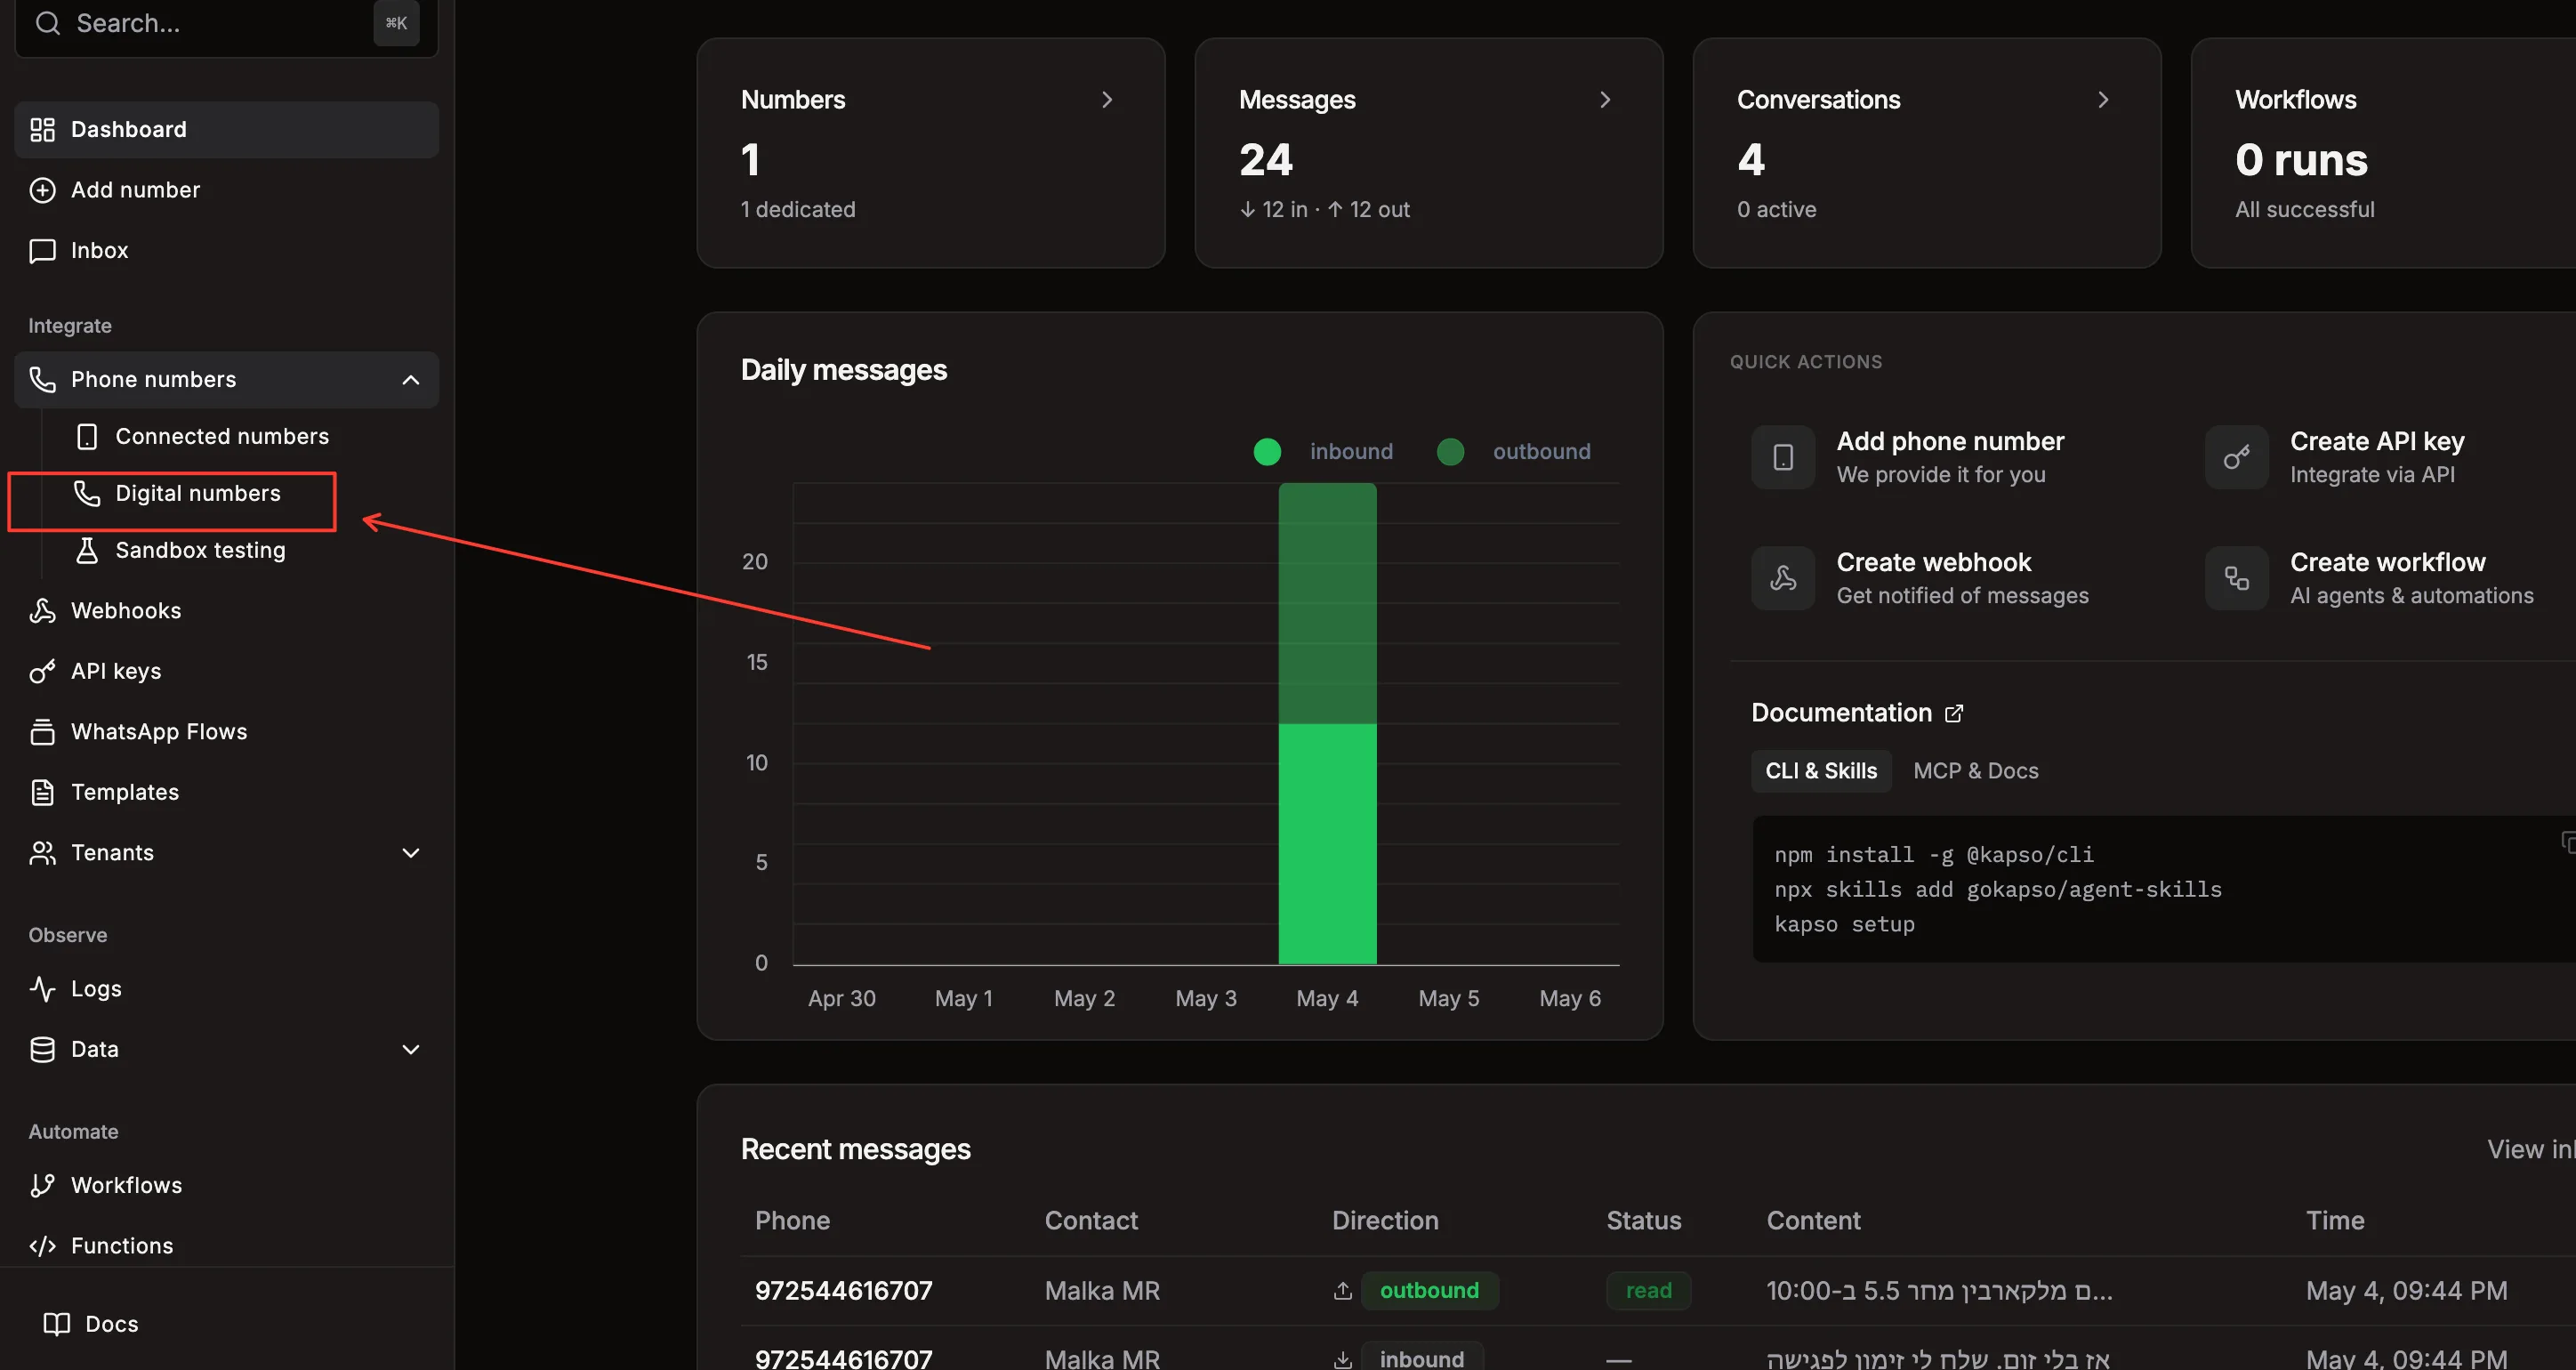Click the Tenants people icon
Viewport: 2576px width, 1370px height.
tap(42, 853)
